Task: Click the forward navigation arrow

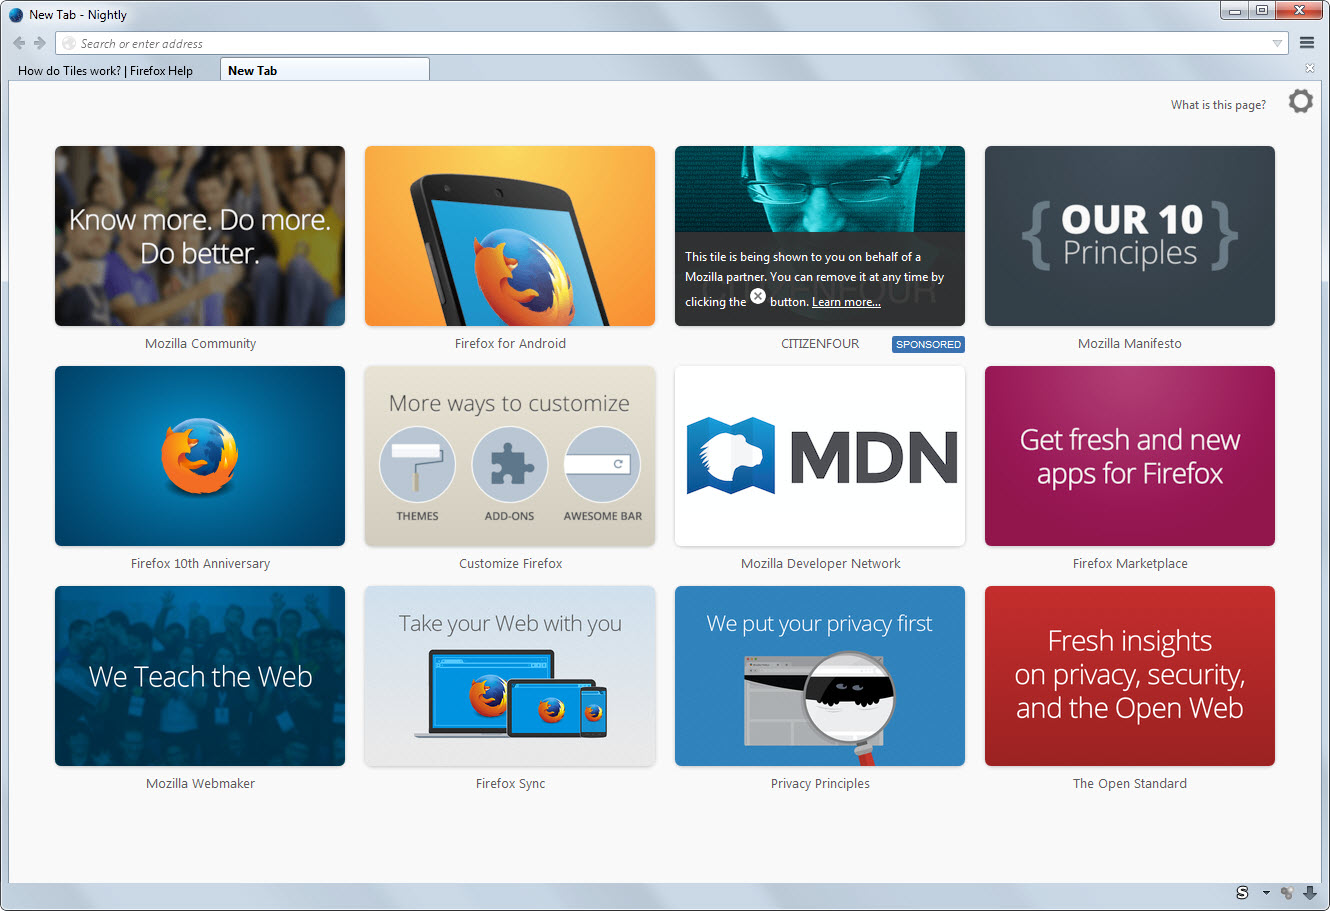Action: point(40,43)
